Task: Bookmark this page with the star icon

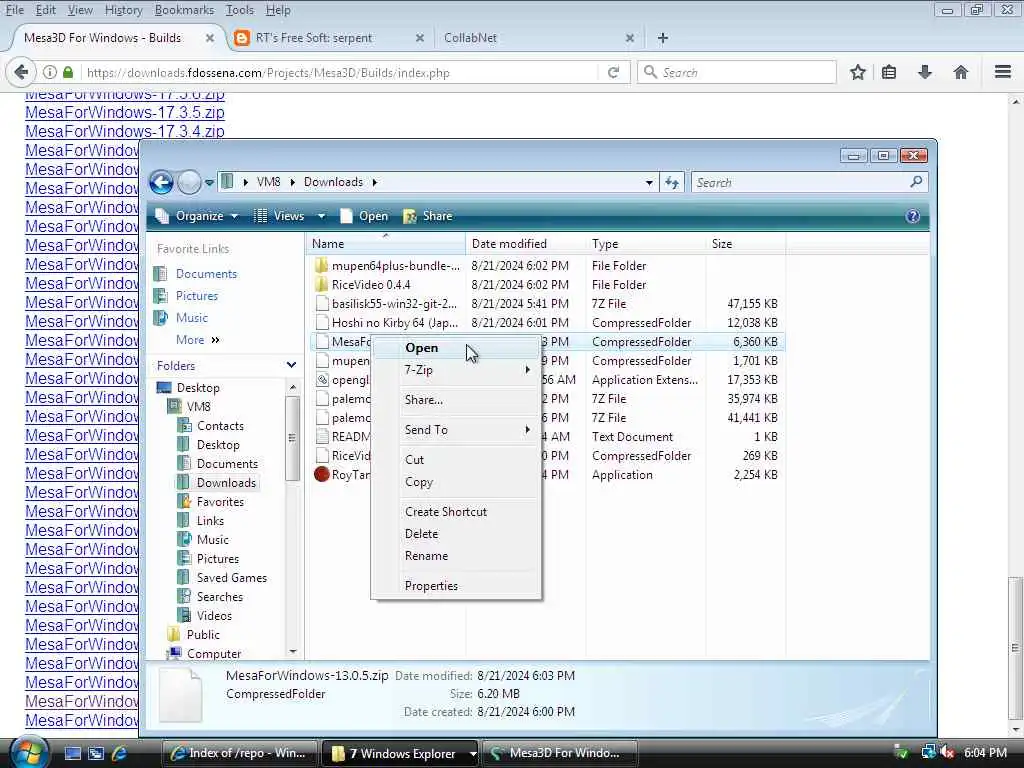Action: coord(857,72)
